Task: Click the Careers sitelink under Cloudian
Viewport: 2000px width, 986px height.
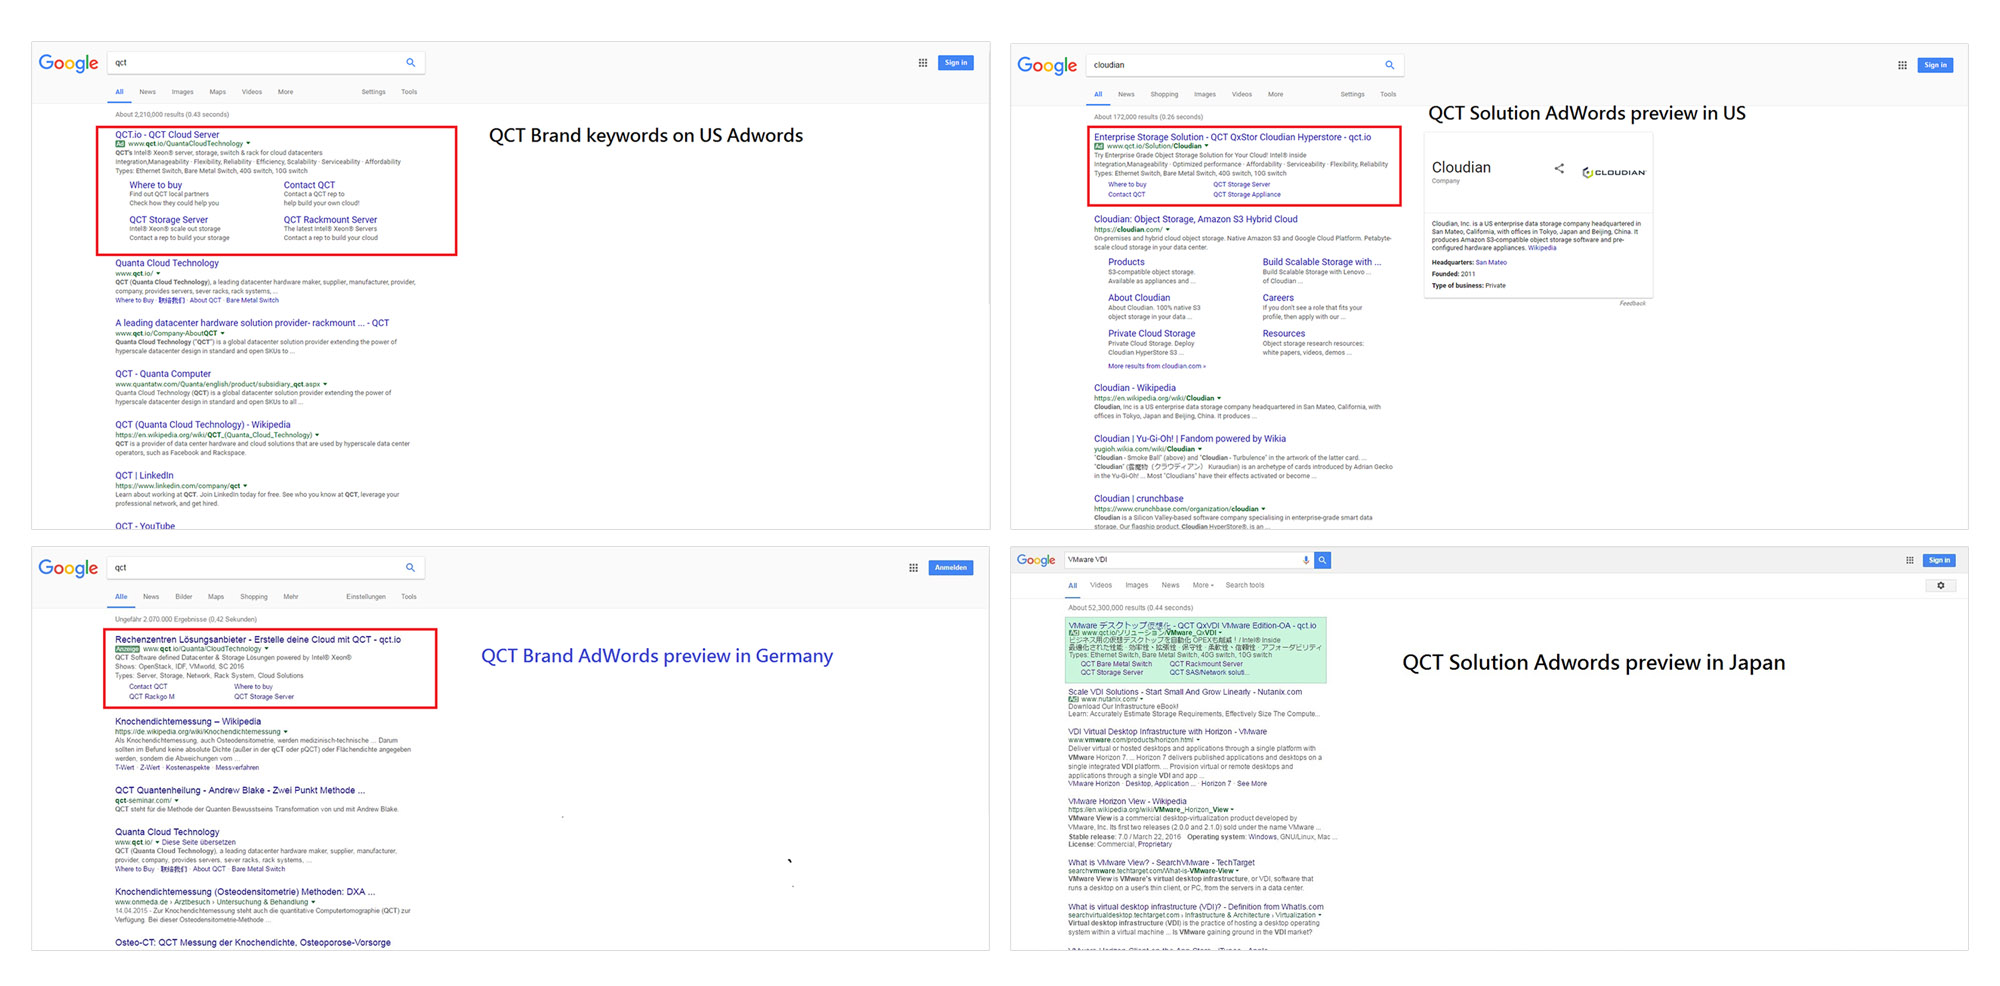Action: pos(1278,298)
